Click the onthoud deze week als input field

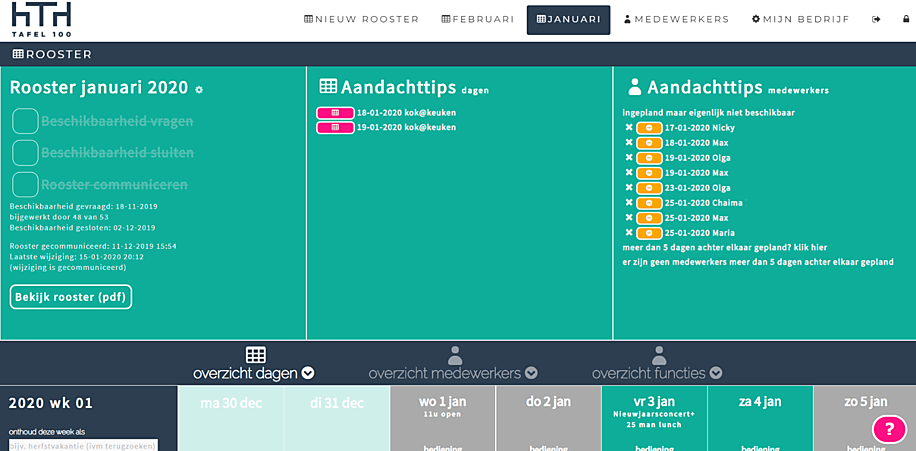[83, 445]
